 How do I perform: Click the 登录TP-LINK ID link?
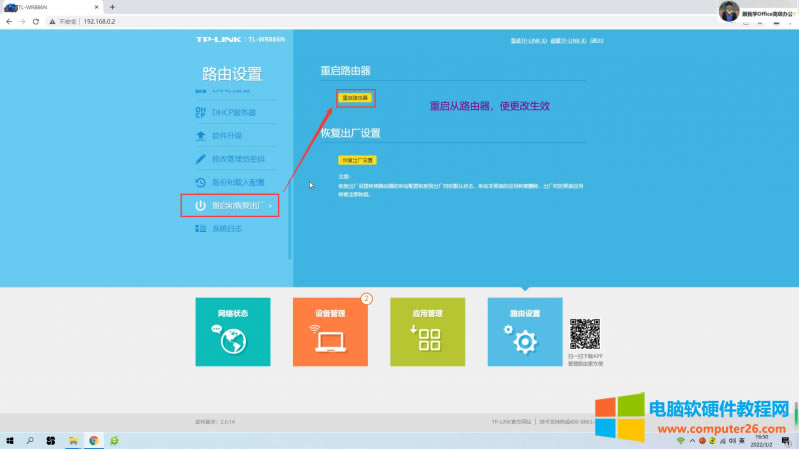[x=528, y=41]
